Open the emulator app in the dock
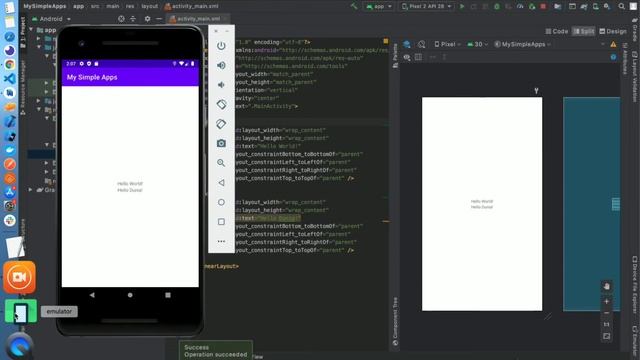This screenshot has width=640, height=360. 20,311
